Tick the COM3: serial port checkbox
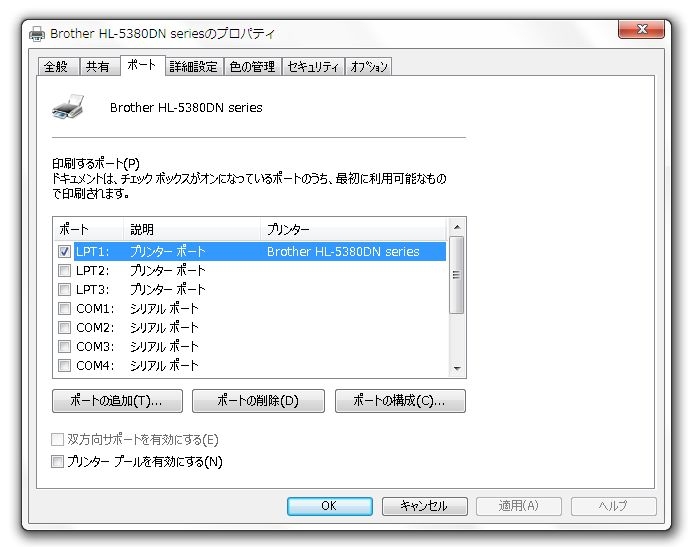Viewport: 688px width, 547px height. click(x=64, y=347)
